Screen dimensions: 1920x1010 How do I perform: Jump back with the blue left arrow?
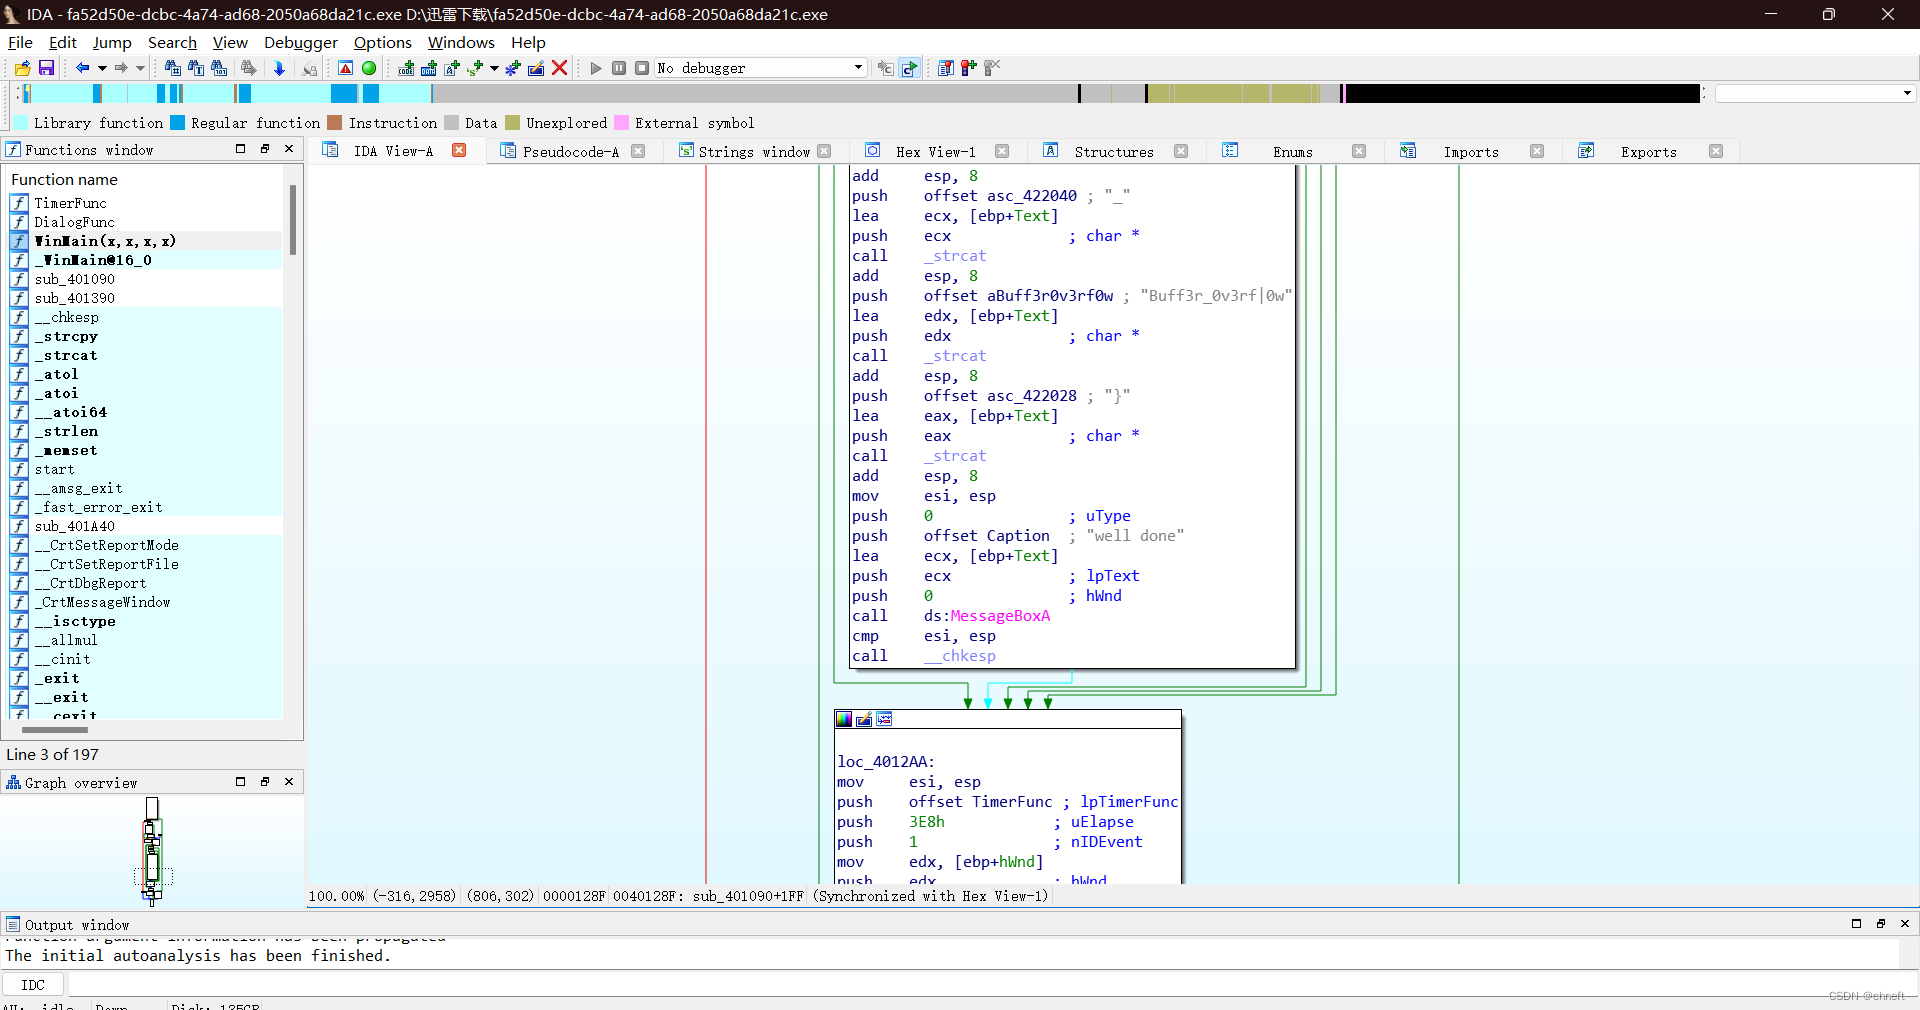pyautogui.click(x=82, y=68)
